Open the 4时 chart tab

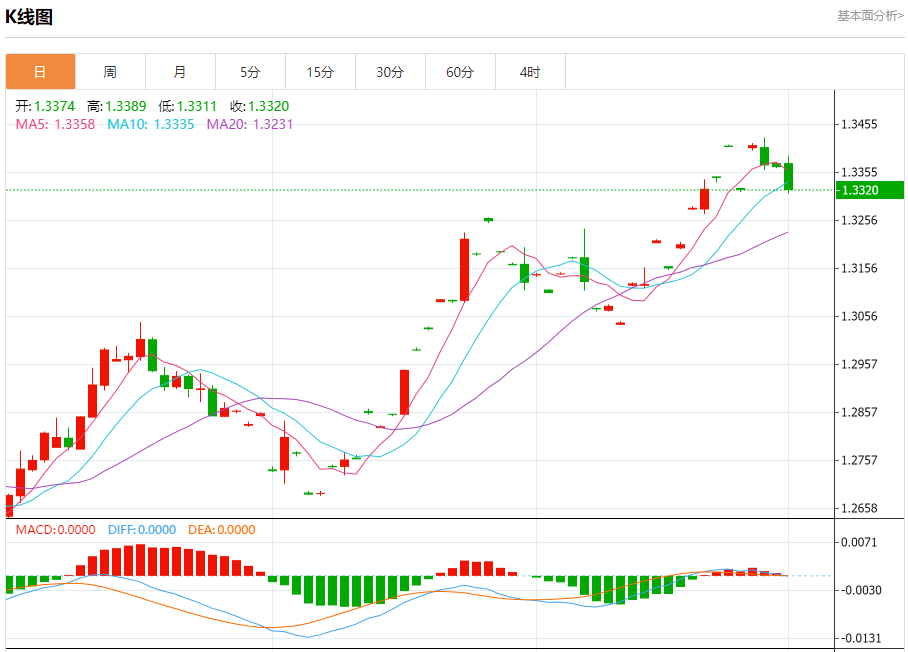tap(530, 72)
